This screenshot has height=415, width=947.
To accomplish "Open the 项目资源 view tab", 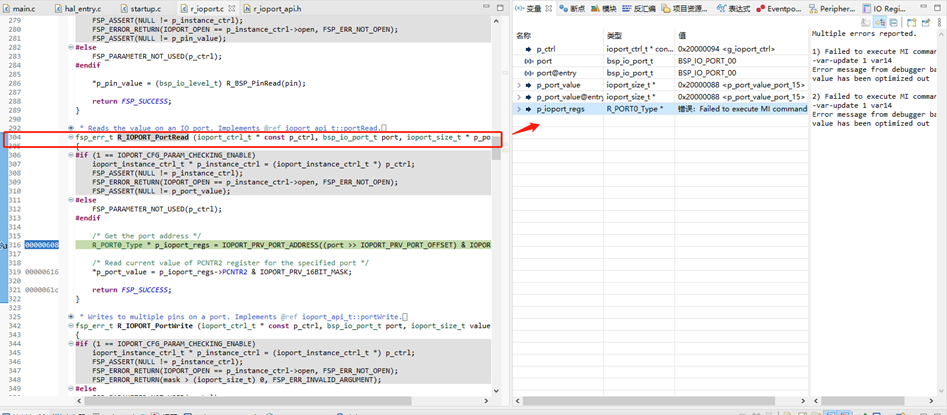I will click(x=685, y=8).
